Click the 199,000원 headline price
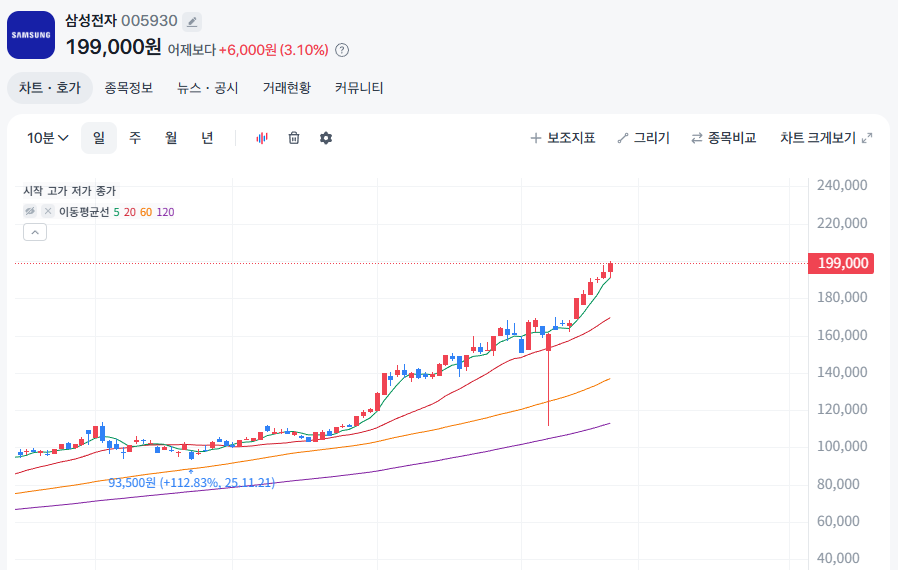Screen dimensions: 898x570 (113, 47)
